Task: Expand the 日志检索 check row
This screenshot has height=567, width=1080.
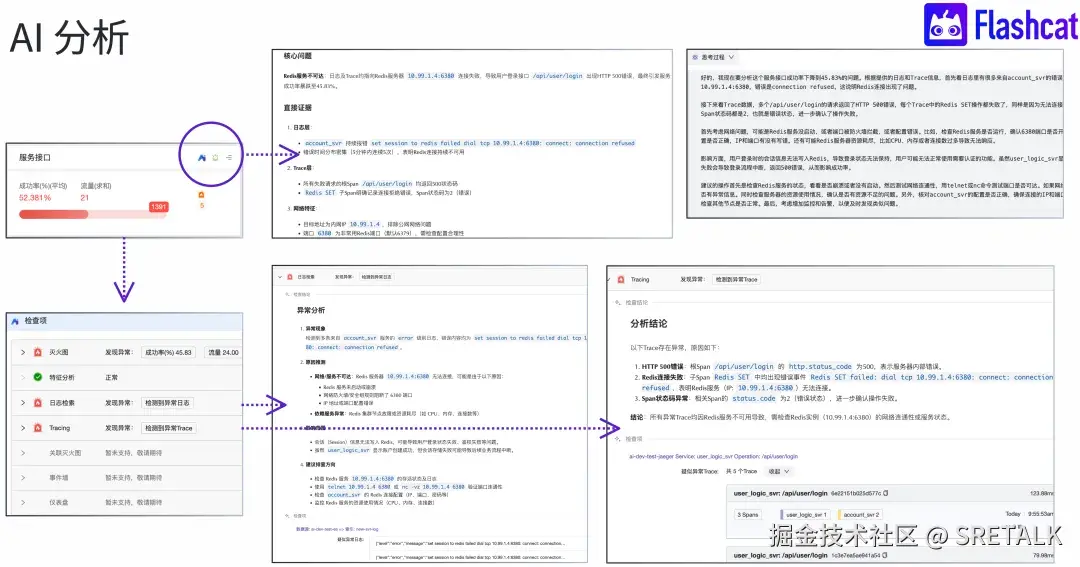Action: click(x=23, y=402)
